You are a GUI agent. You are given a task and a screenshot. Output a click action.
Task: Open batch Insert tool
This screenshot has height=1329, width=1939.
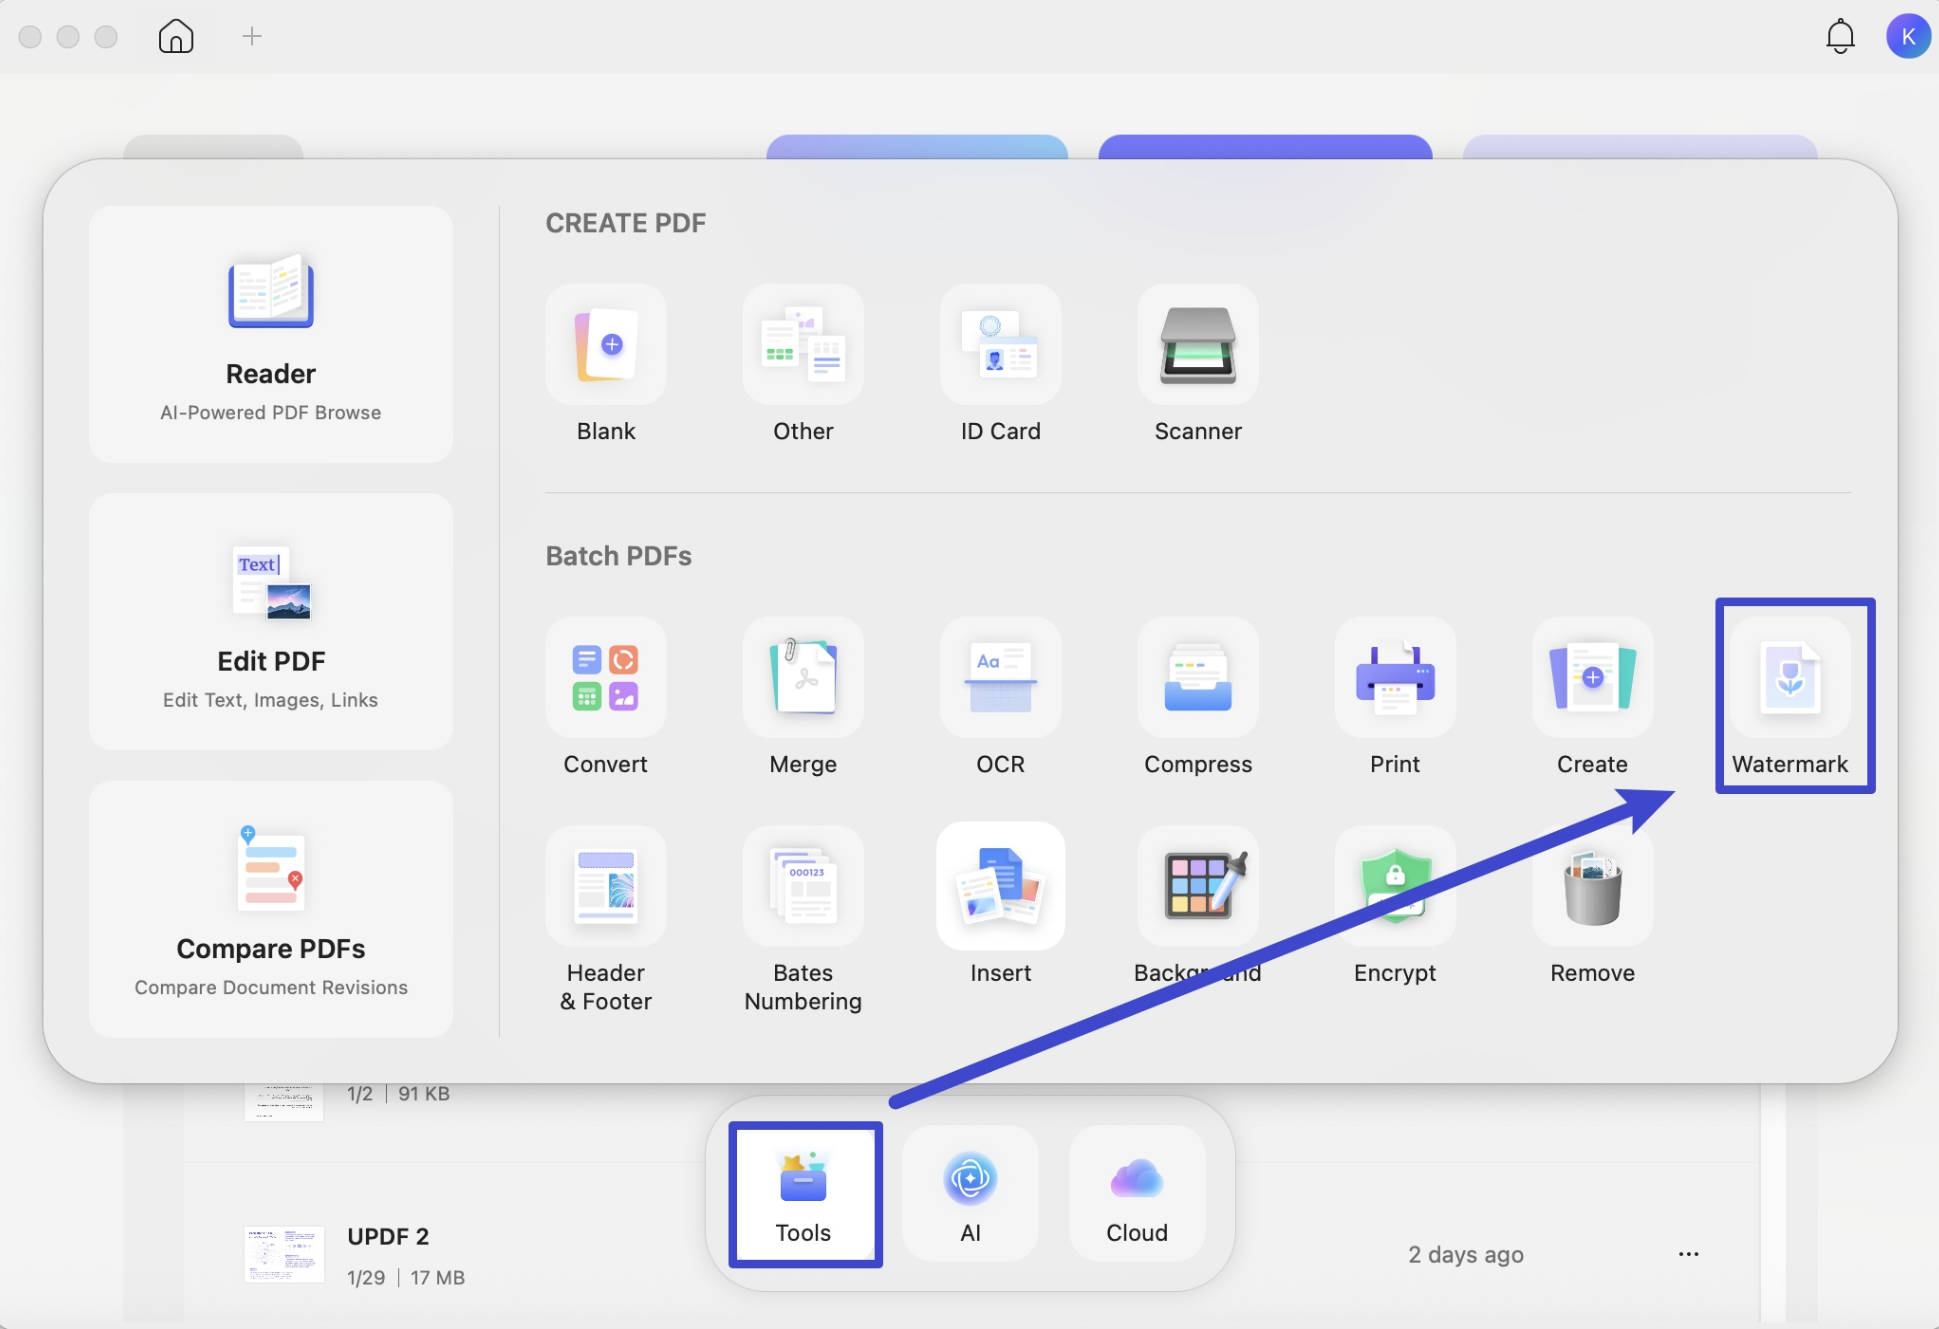[x=1000, y=886]
